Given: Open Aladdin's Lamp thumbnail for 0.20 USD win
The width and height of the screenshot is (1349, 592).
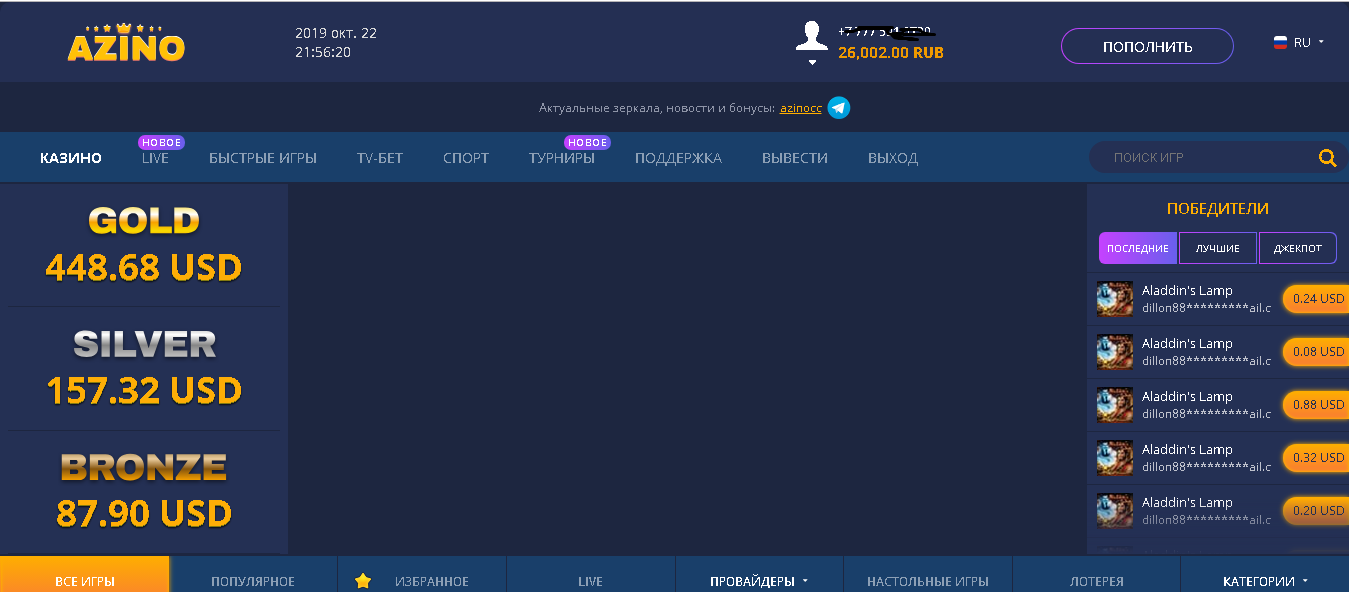Looking at the screenshot, I should pyautogui.click(x=1115, y=511).
